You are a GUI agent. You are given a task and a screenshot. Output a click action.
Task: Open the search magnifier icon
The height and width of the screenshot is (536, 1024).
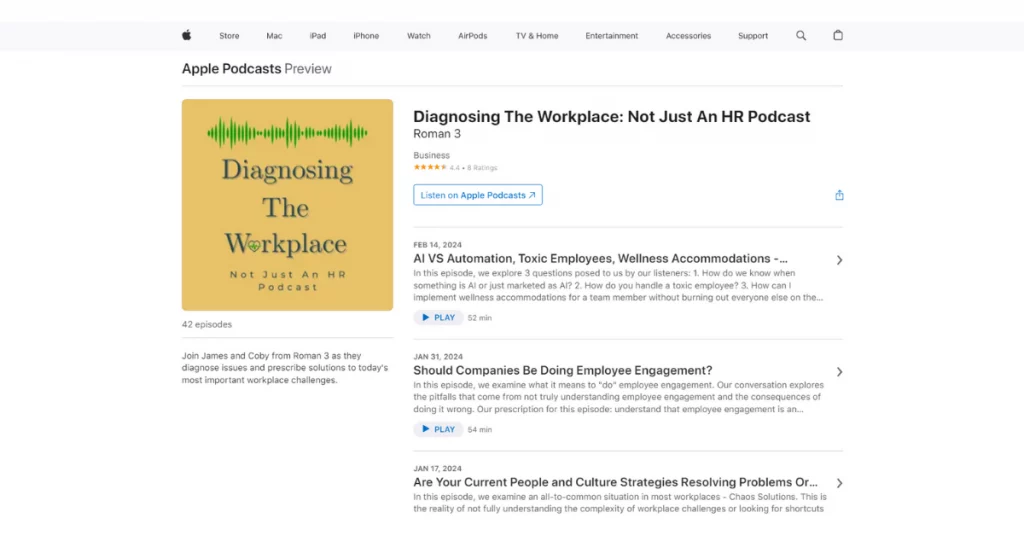pyautogui.click(x=801, y=36)
